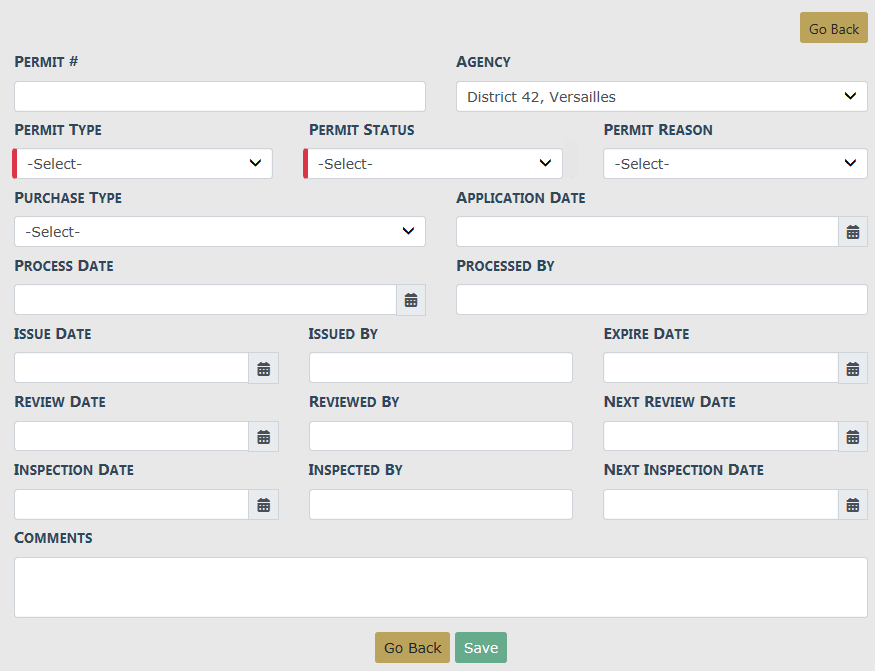Click the Inspected By text field
Screen dimensions: 875x671
pos(440,504)
